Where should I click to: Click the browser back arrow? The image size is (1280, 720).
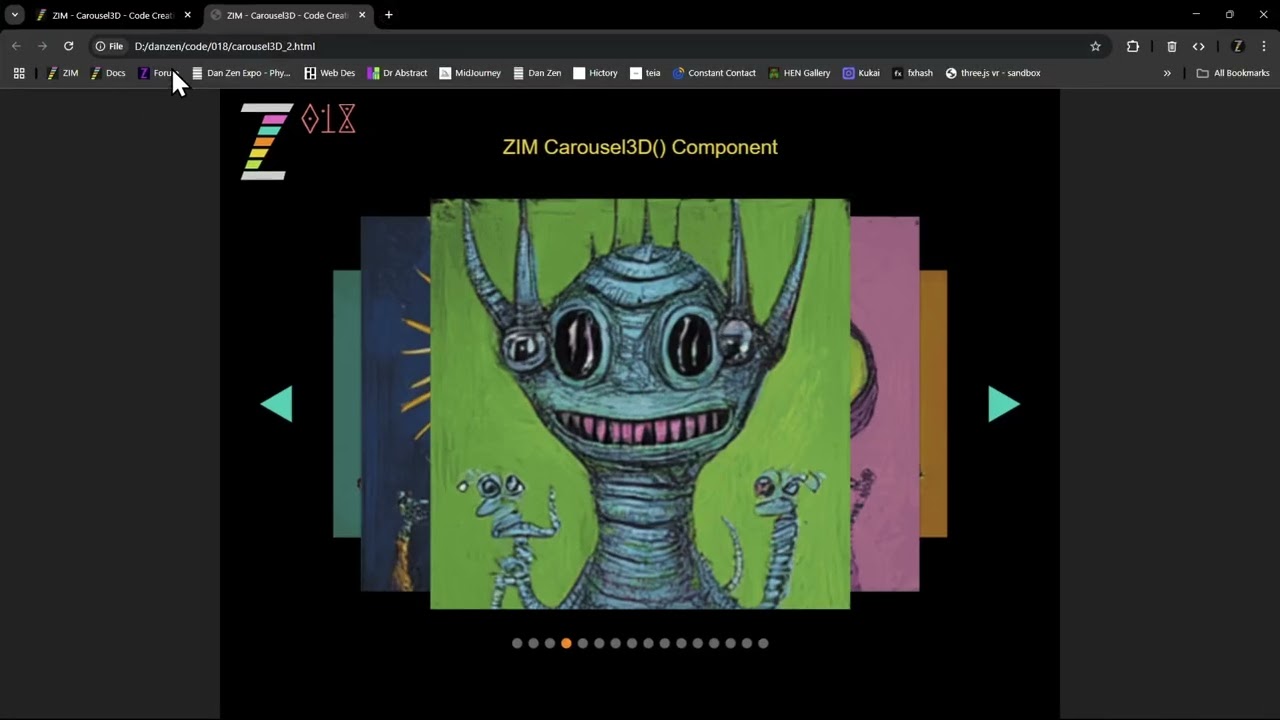(x=16, y=46)
